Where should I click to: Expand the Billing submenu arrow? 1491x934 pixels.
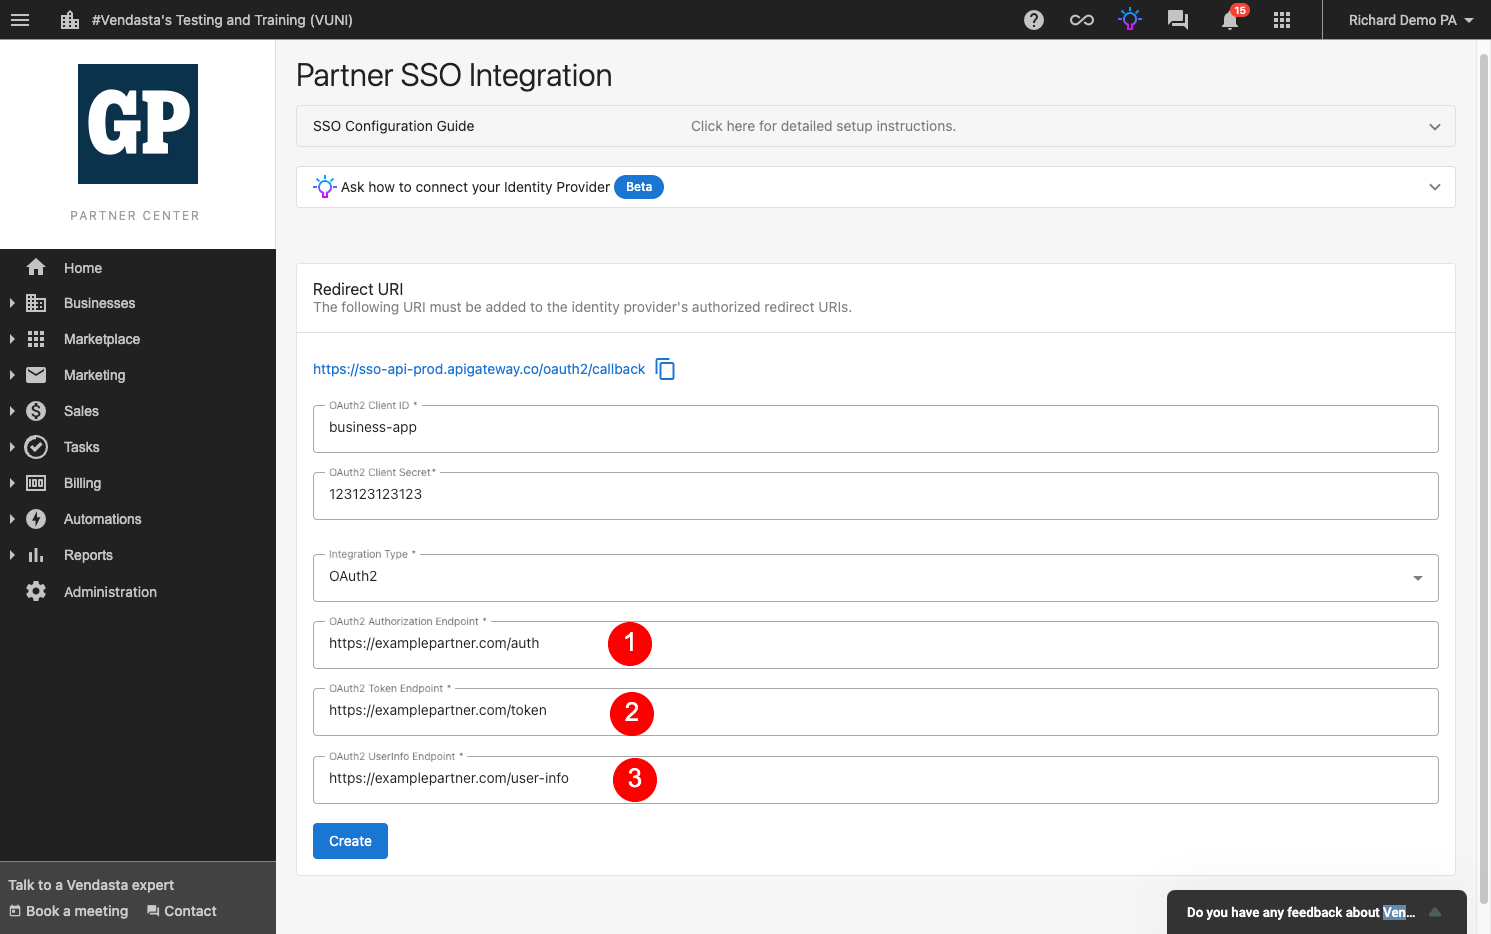point(12,483)
